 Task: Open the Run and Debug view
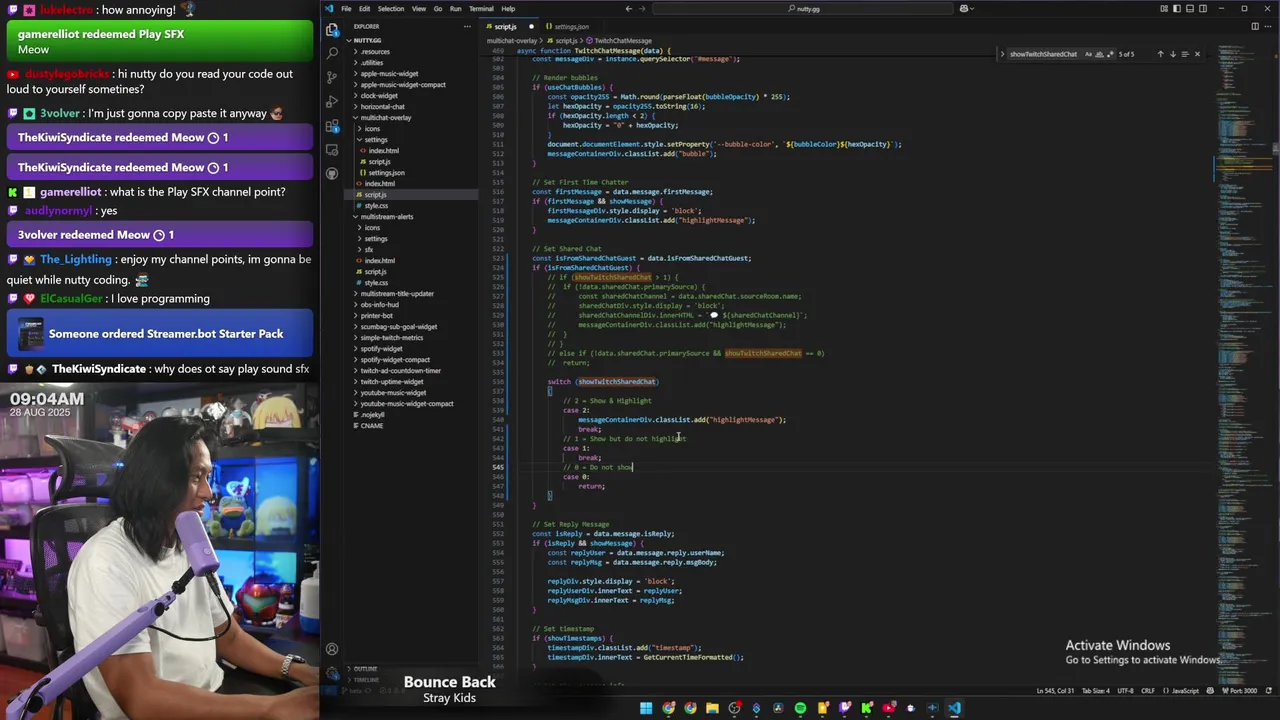point(332,101)
